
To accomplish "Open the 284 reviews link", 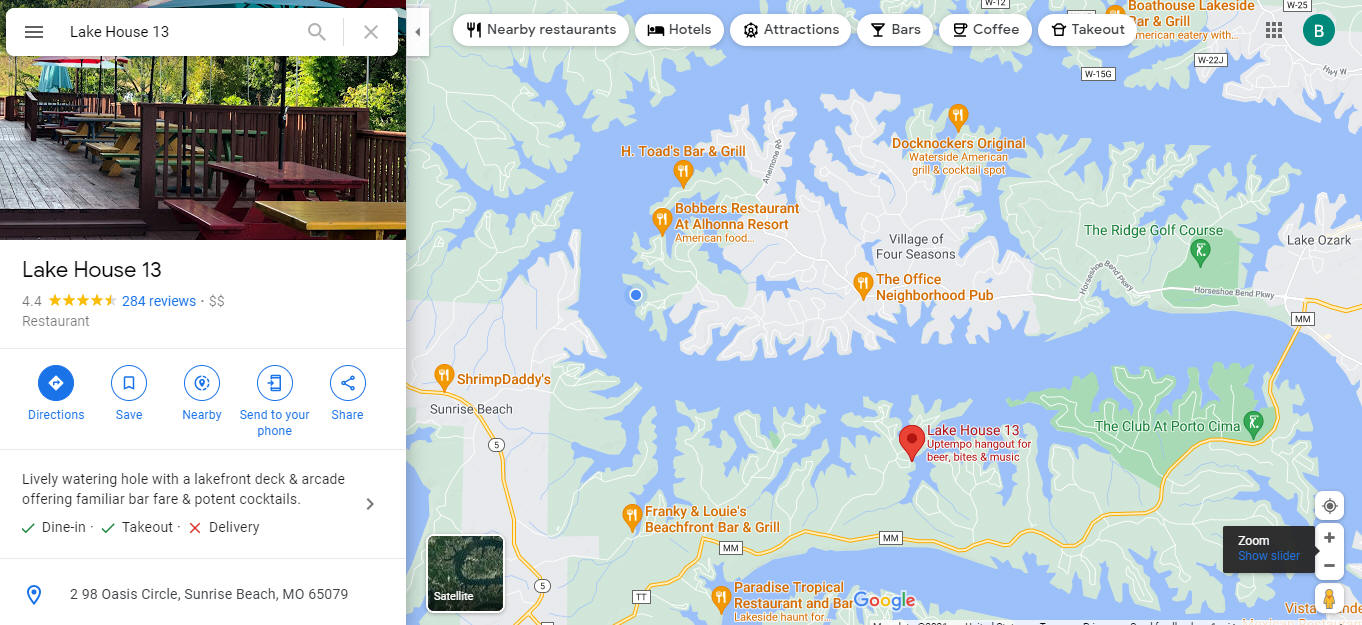I will [x=159, y=301].
